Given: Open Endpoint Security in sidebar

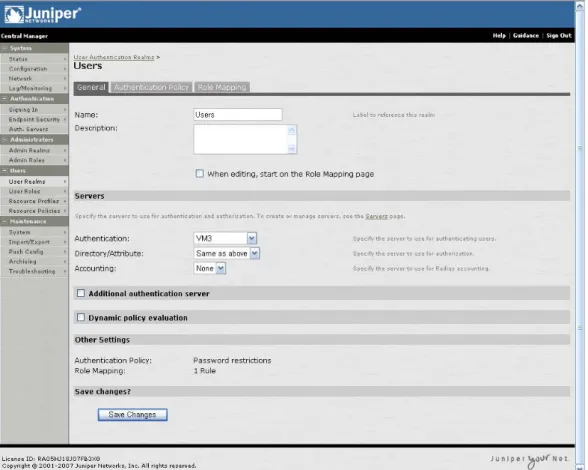Looking at the screenshot, I should (x=34, y=120).
